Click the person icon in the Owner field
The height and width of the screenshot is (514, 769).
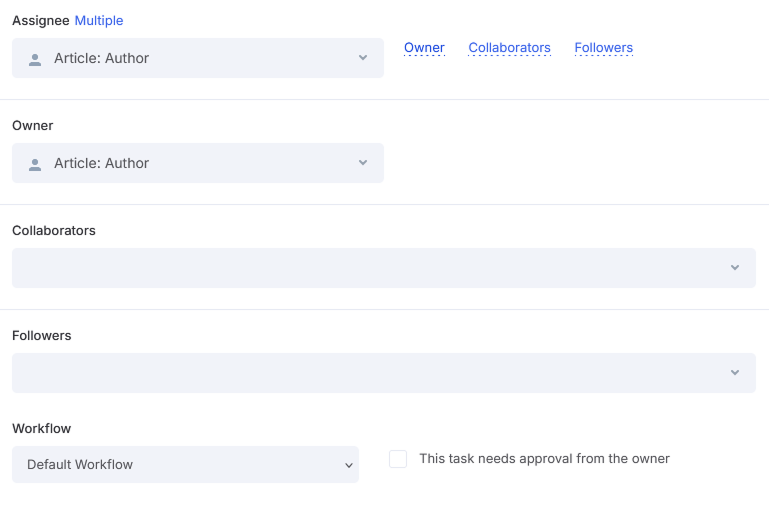pos(35,164)
